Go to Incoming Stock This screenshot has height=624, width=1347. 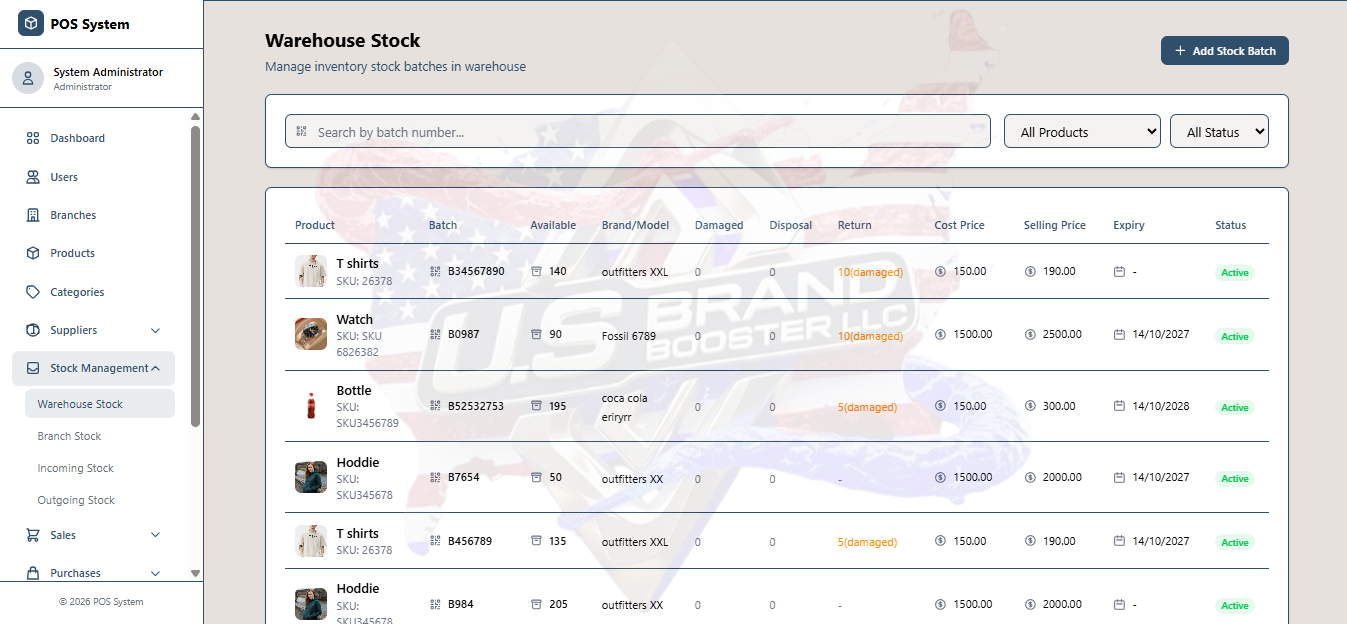75,468
